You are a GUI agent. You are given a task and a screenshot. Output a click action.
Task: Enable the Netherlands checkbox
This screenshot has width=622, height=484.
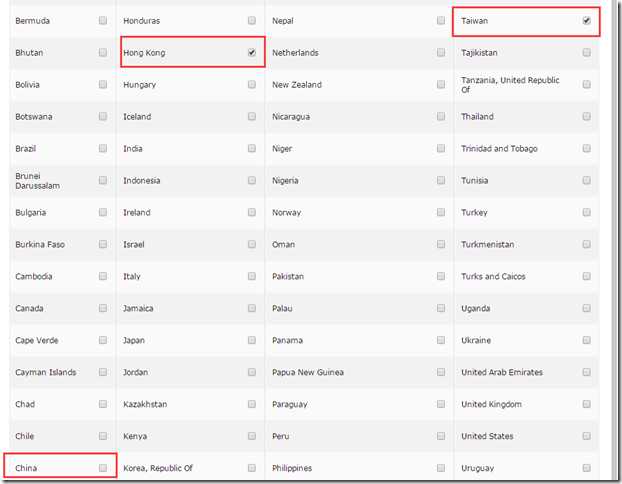[441, 52]
